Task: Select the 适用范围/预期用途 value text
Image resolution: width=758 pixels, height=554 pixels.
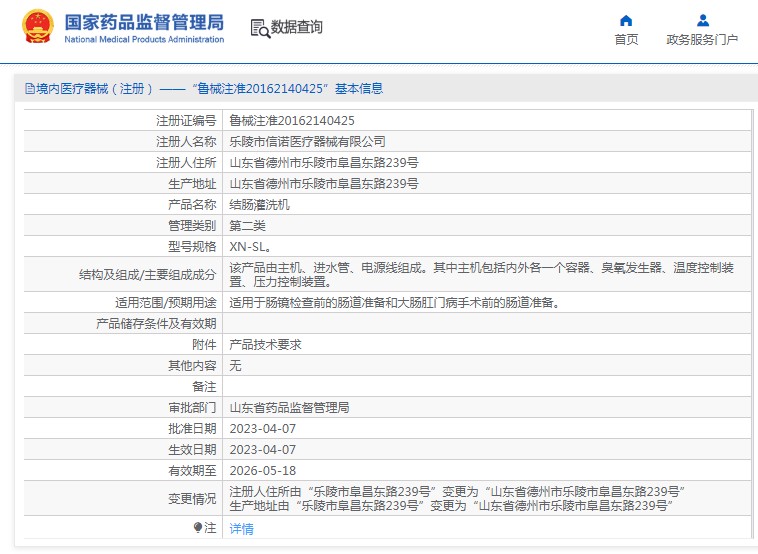Action: [394, 303]
